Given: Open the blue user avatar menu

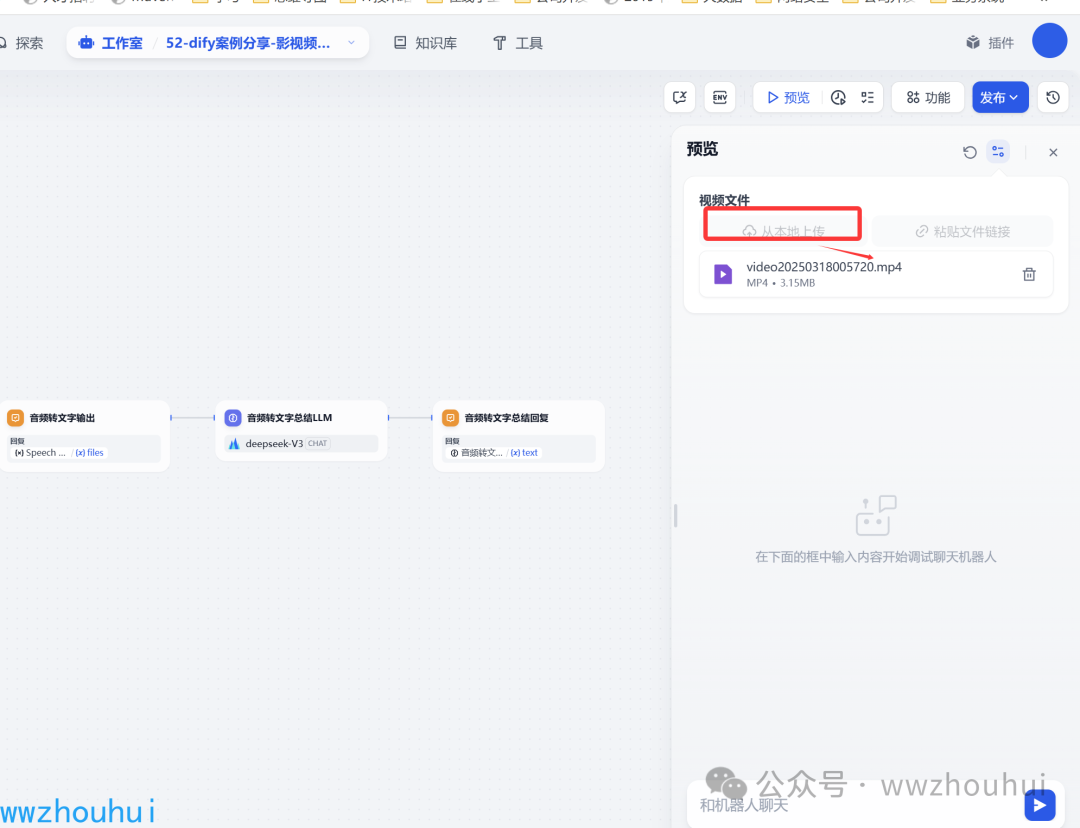Looking at the screenshot, I should pos(1049,40).
